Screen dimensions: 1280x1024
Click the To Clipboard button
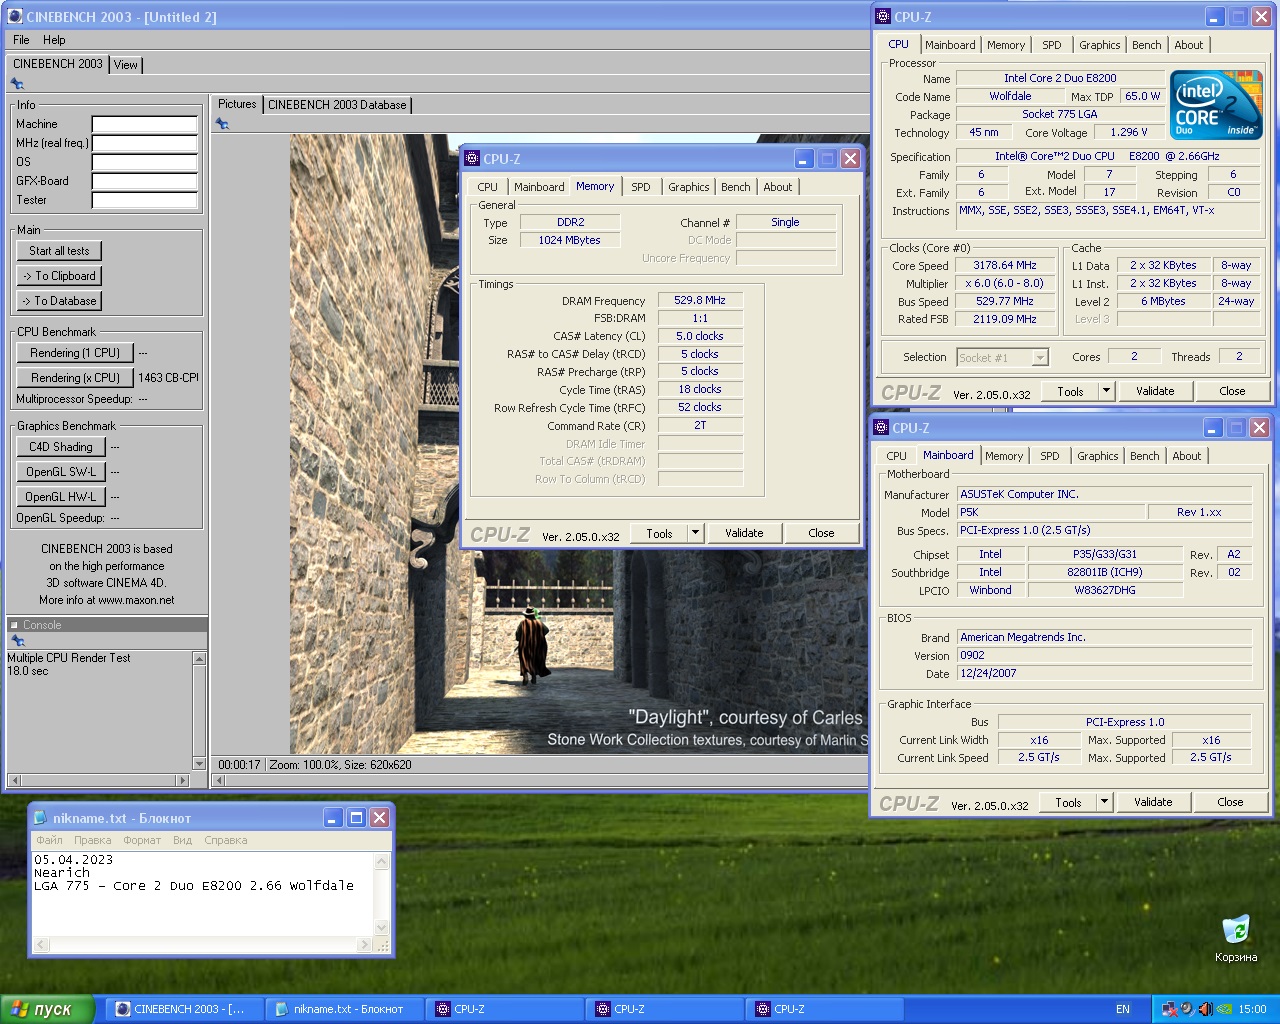59,276
